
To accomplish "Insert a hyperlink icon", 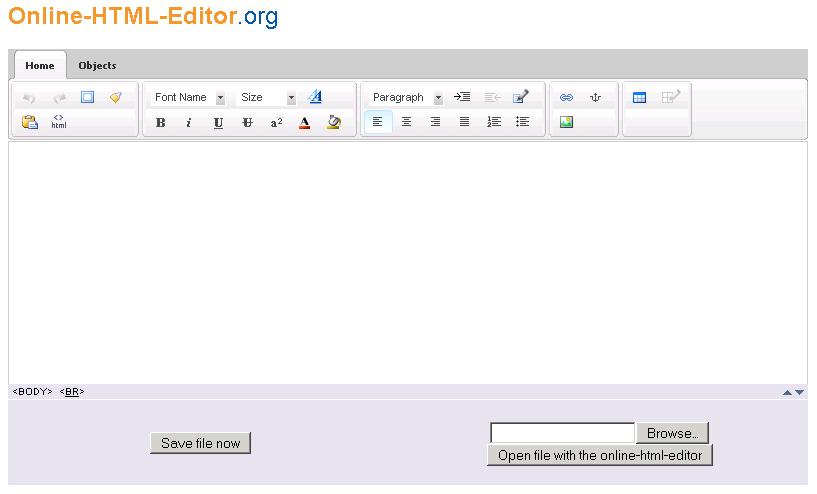I will (x=566, y=97).
